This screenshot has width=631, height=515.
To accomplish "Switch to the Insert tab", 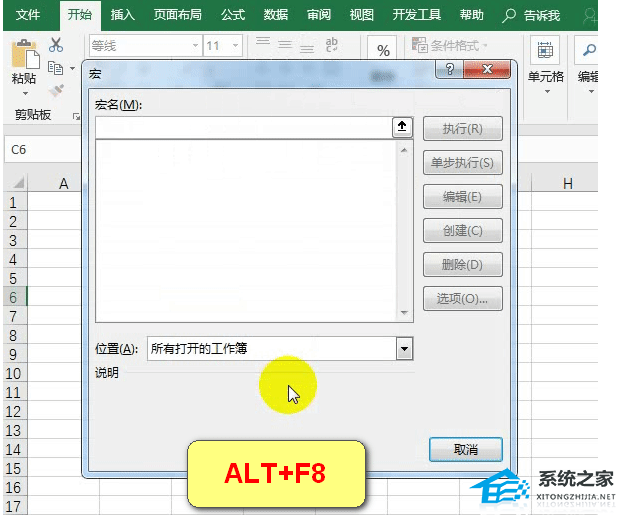I will [x=123, y=15].
